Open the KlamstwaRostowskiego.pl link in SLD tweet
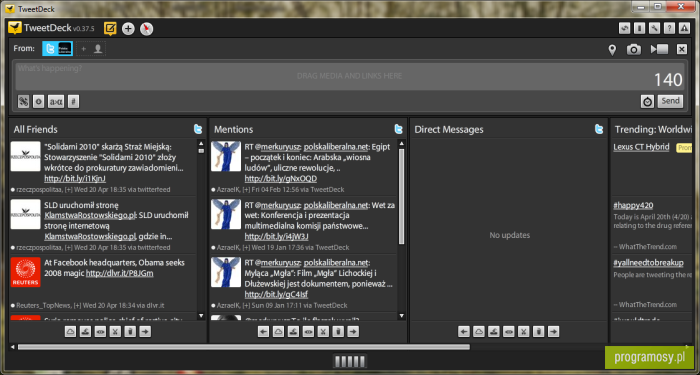This screenshot has width=700, height=375. point(90,216)
